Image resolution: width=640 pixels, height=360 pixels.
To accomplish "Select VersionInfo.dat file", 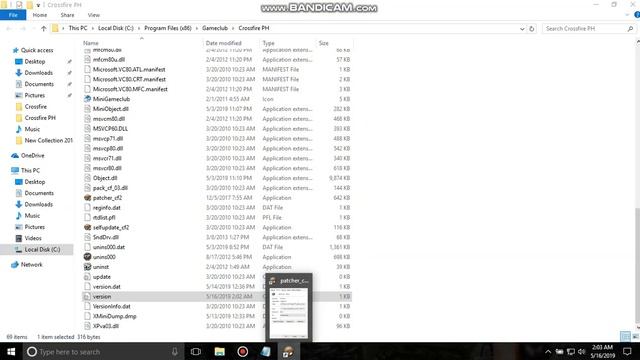I will (111, 306).
